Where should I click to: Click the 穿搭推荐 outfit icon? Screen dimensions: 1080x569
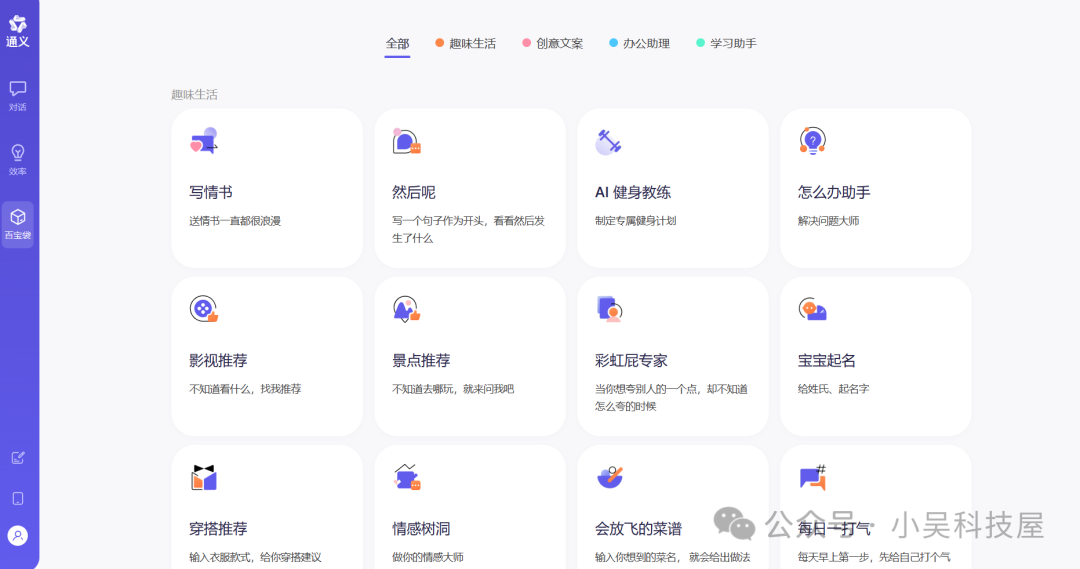(x=204, y=477)
